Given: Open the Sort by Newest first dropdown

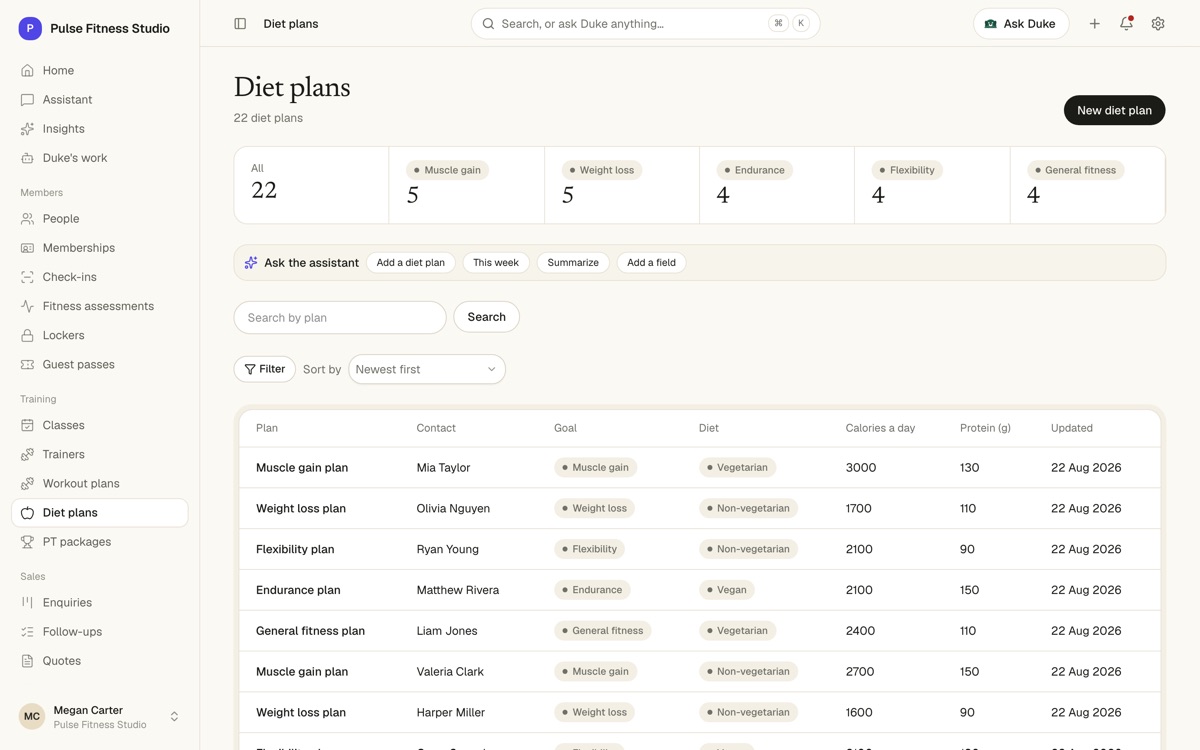Looking at the screenshot, I should (x=427, y=370).
